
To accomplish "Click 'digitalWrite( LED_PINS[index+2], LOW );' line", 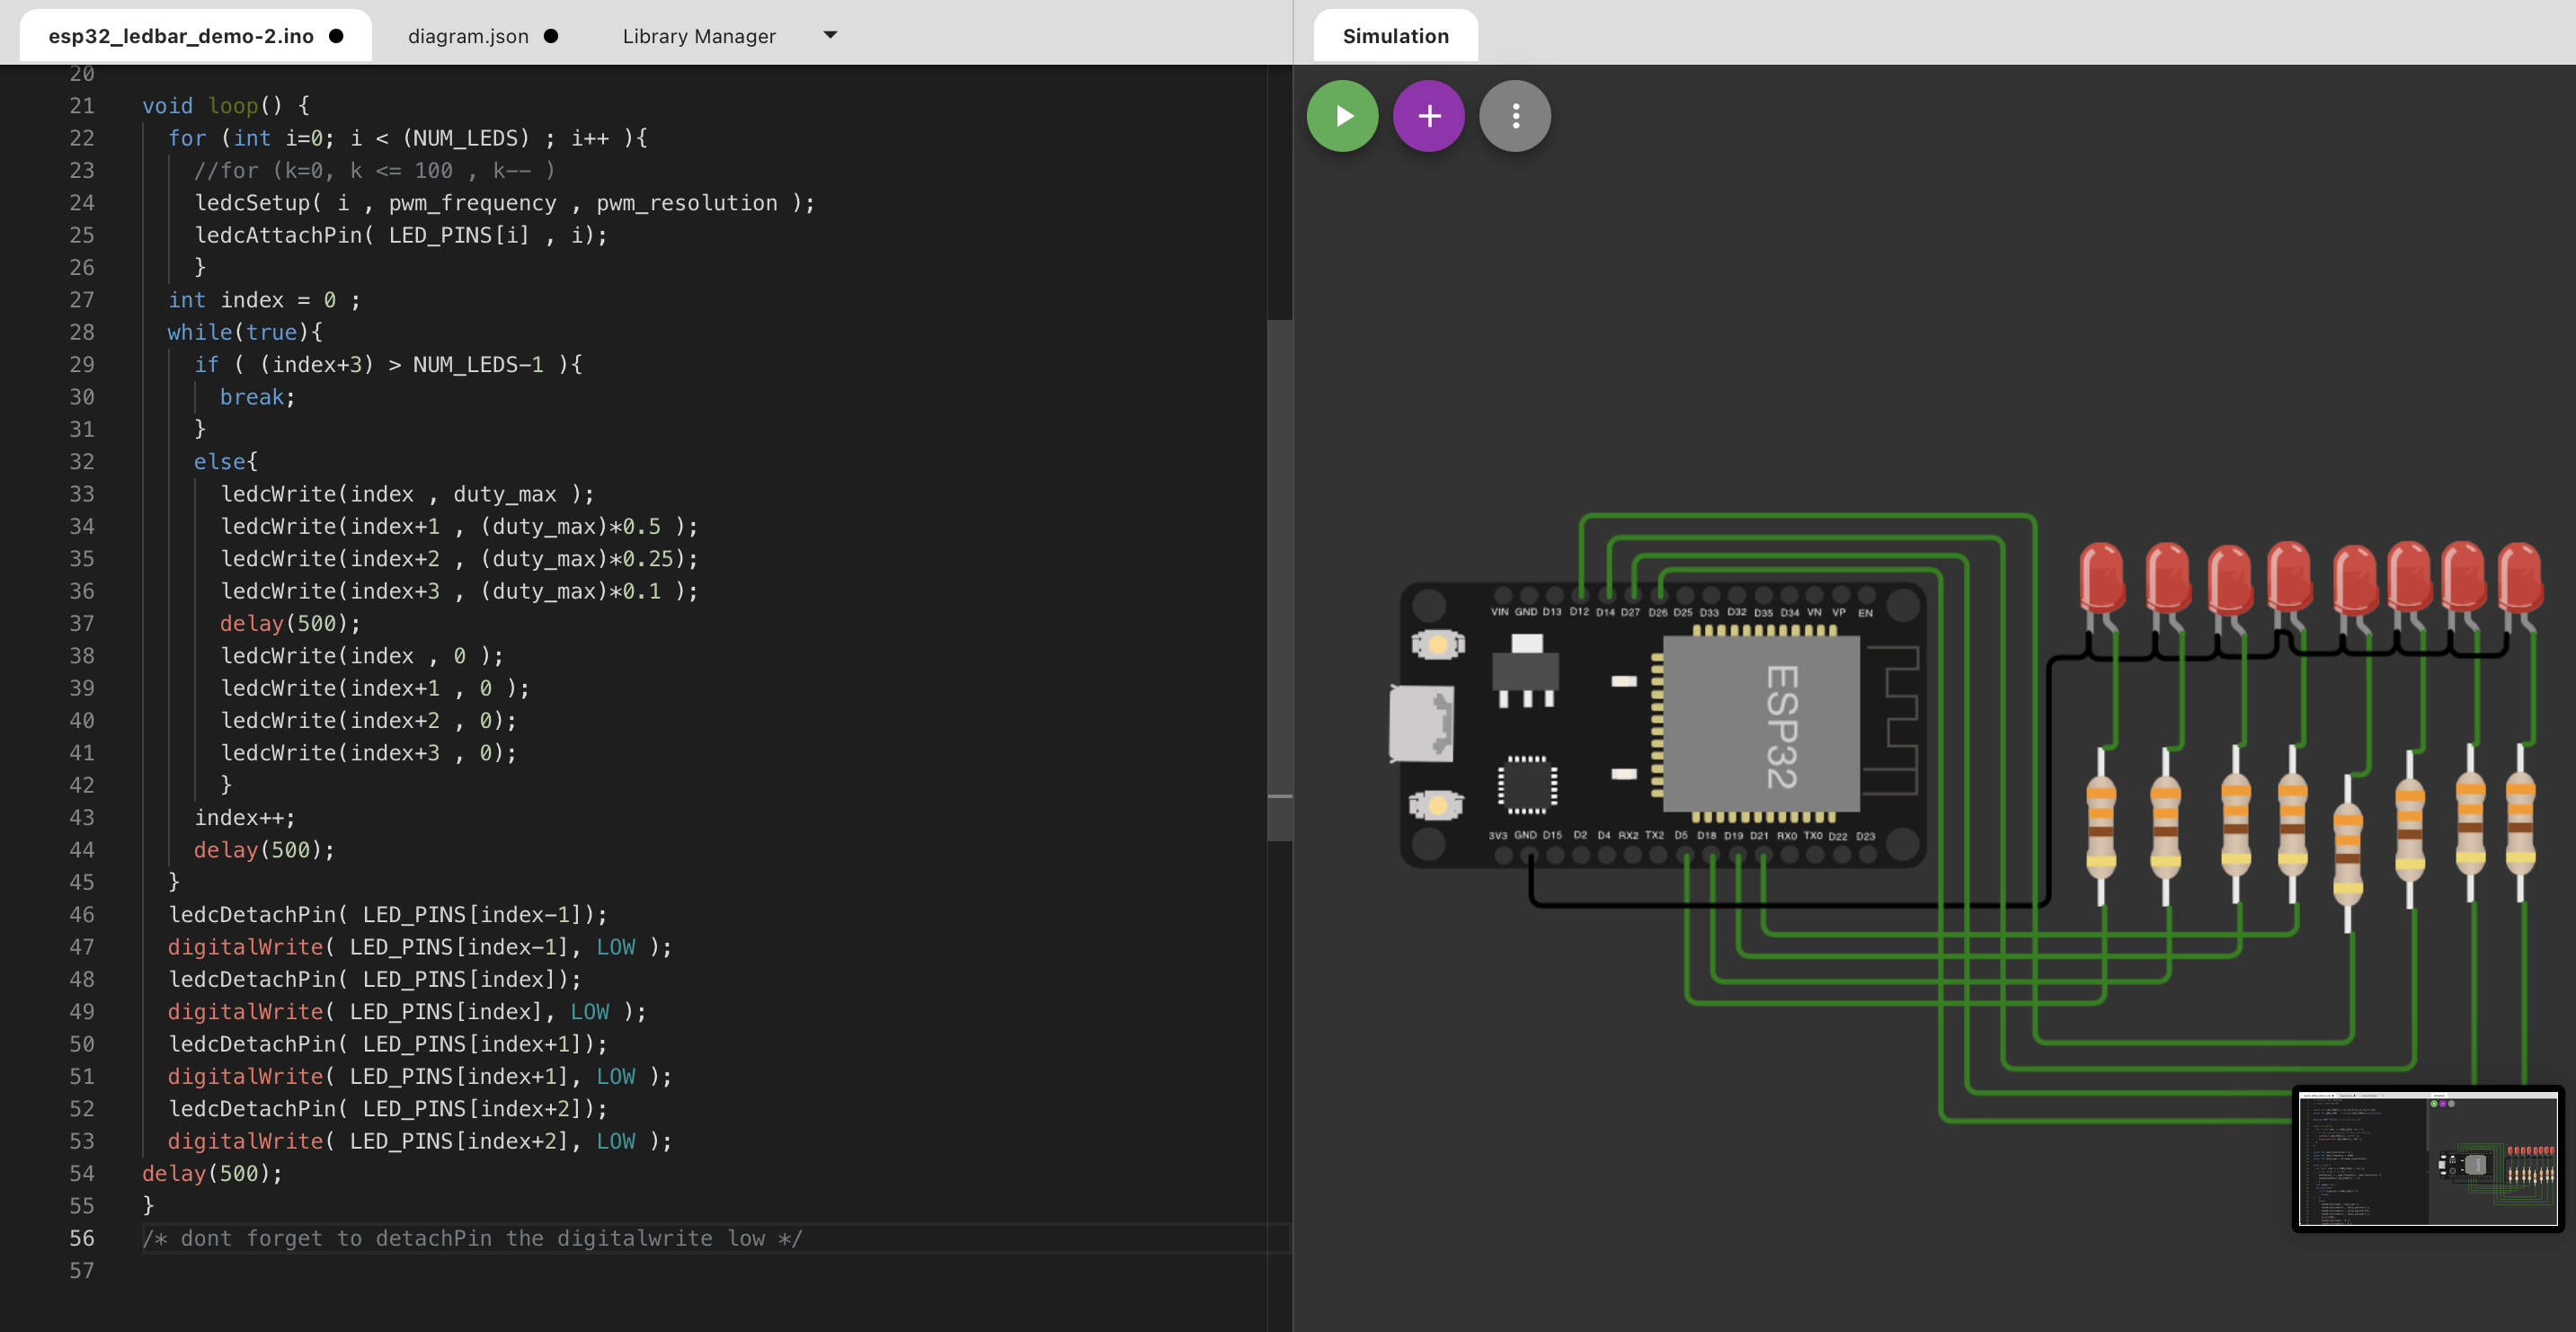I will coord(420,1141).
